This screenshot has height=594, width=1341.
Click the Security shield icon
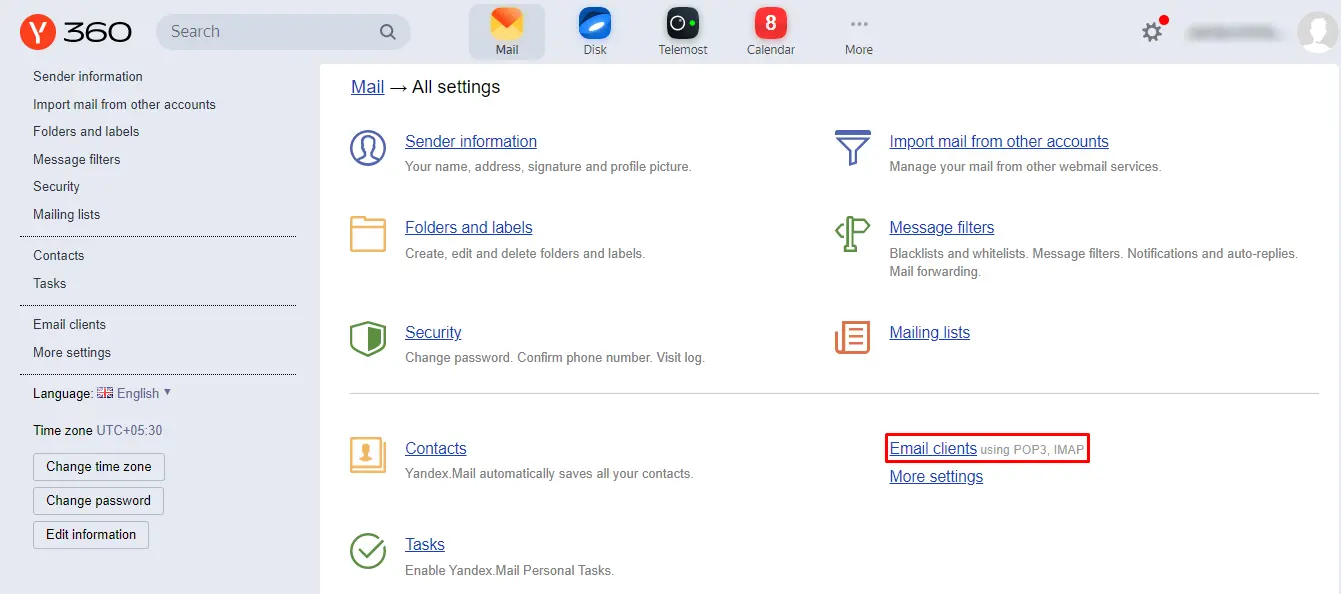tap(368, 339)
